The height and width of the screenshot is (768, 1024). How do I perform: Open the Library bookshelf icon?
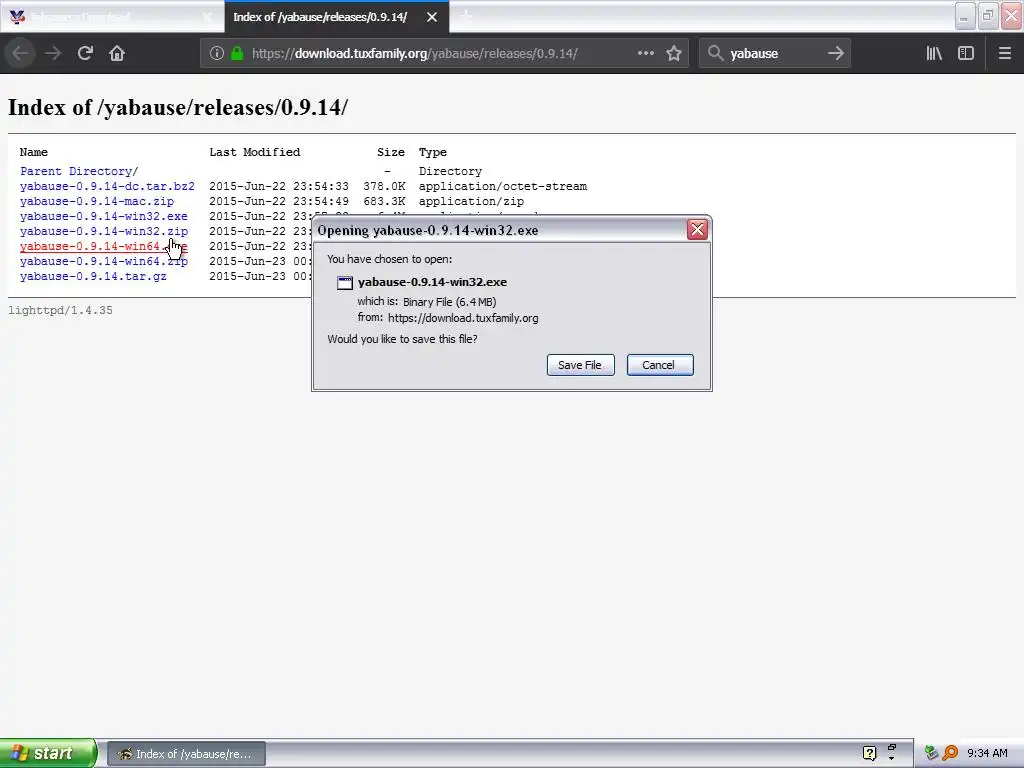pyautogui.click(x=934, y=54)
